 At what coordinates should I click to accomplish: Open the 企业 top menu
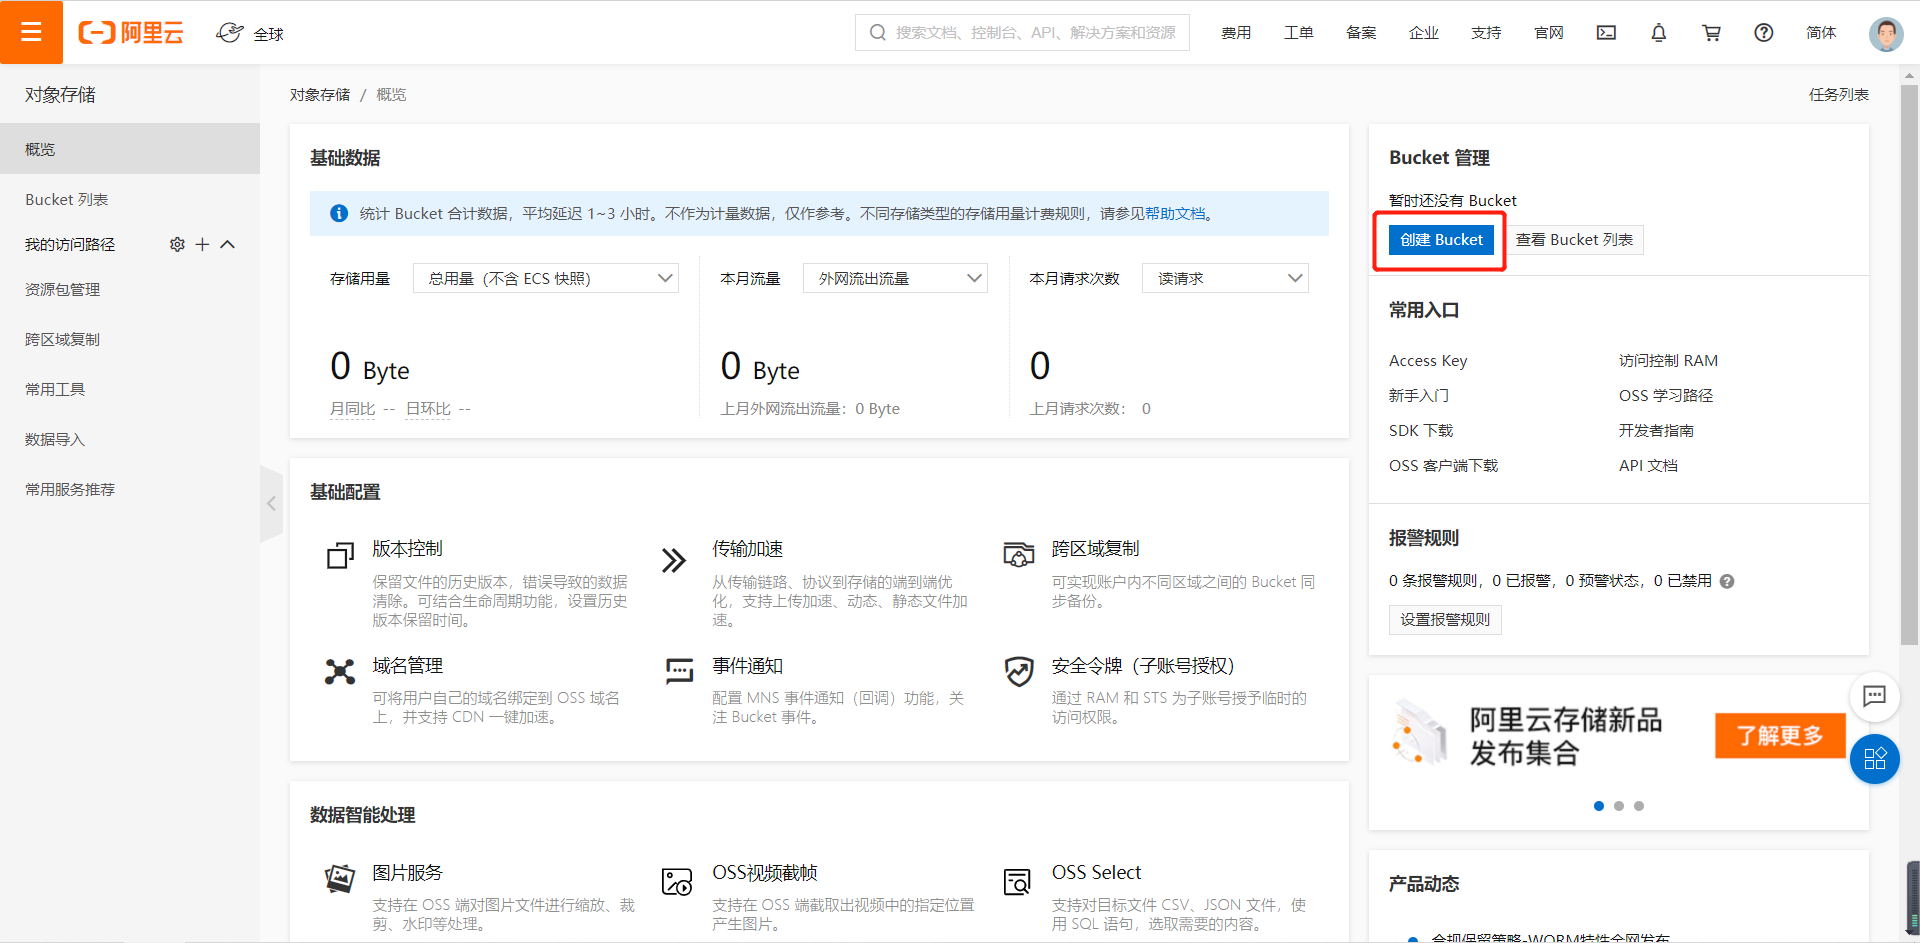1424,33
